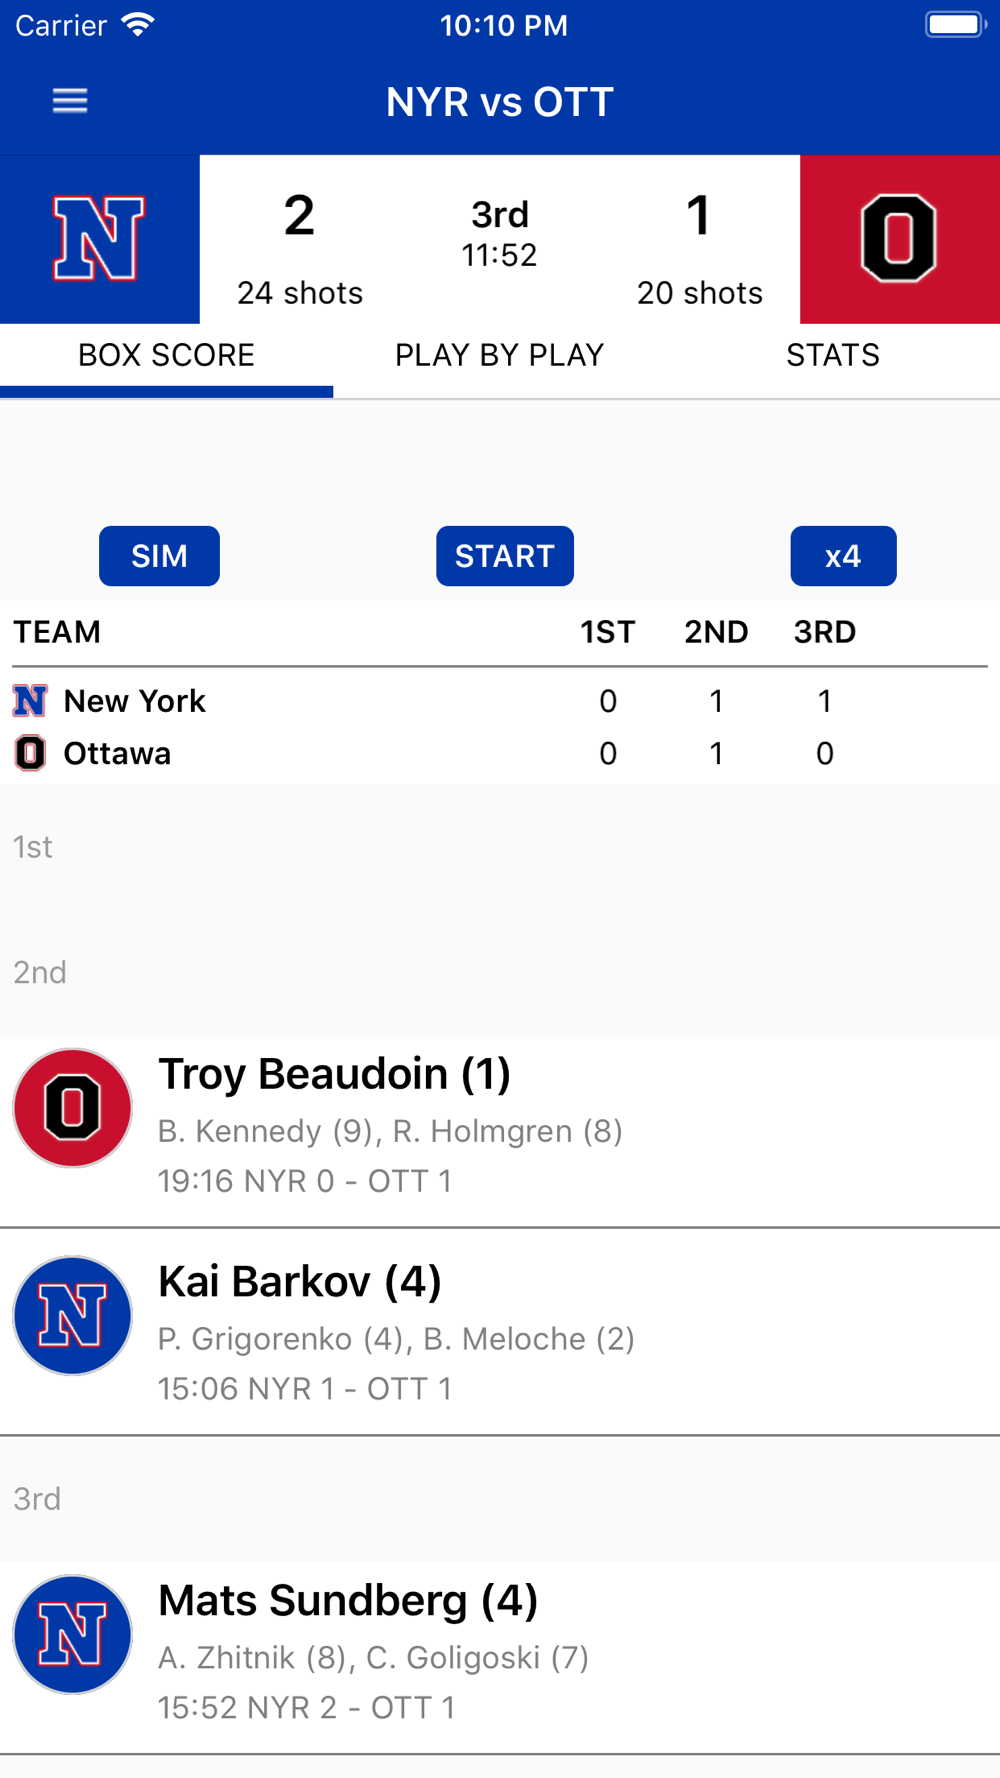
Task: Tap the New York row in score table
Action: click(500, 701)
